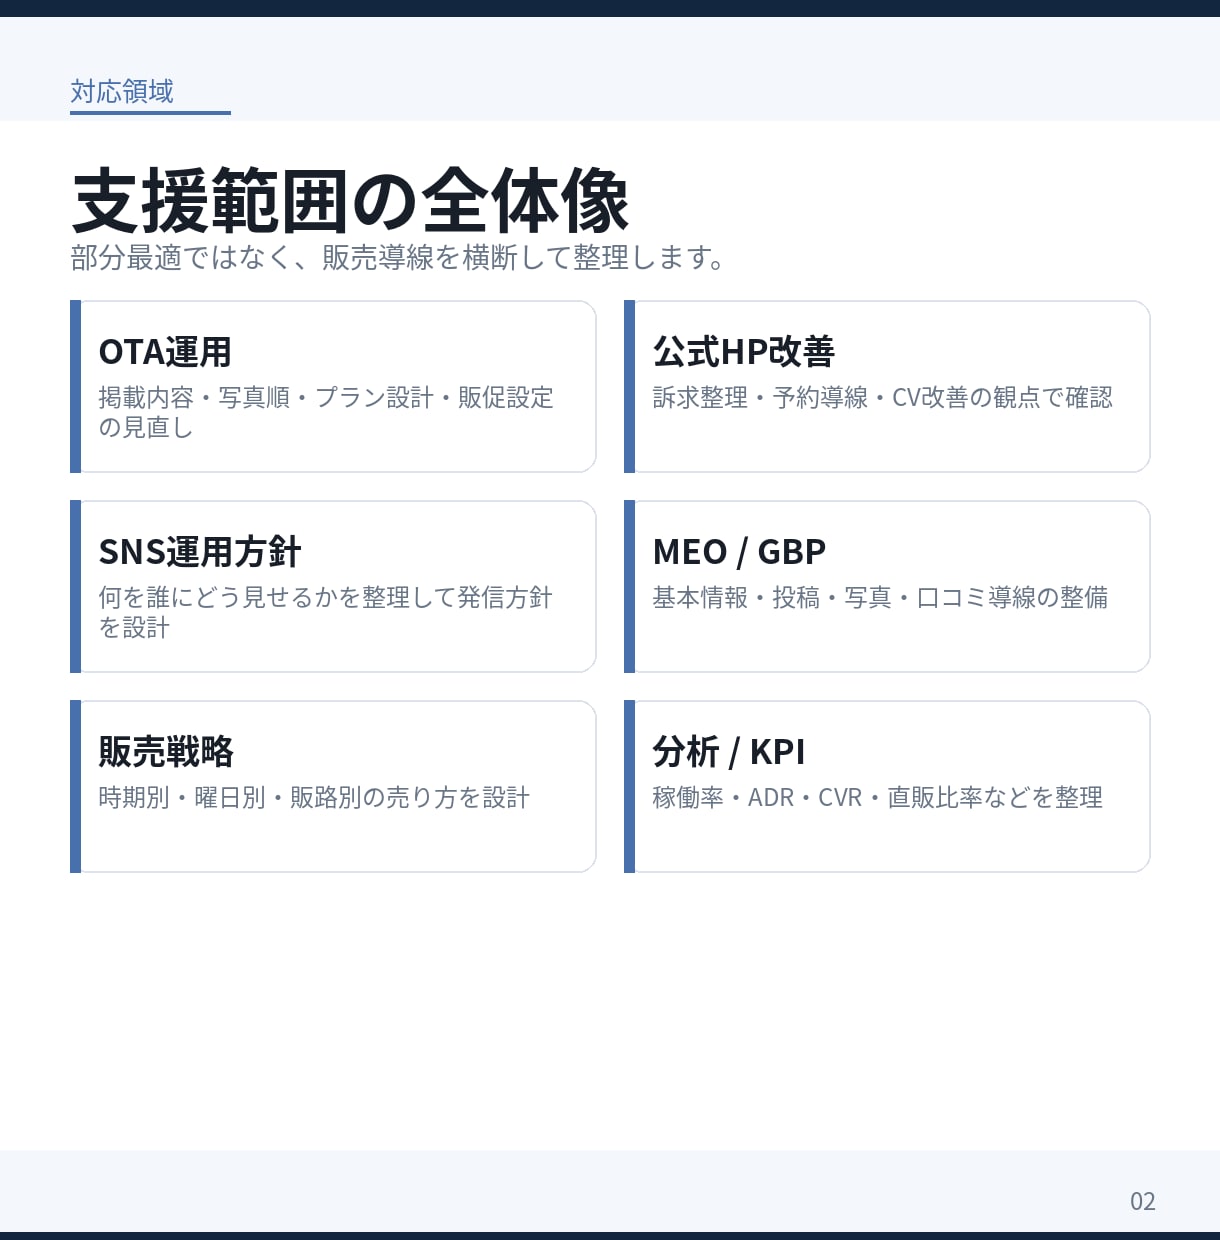
Task: Click the page number 02
Action: (1142, 1201)
